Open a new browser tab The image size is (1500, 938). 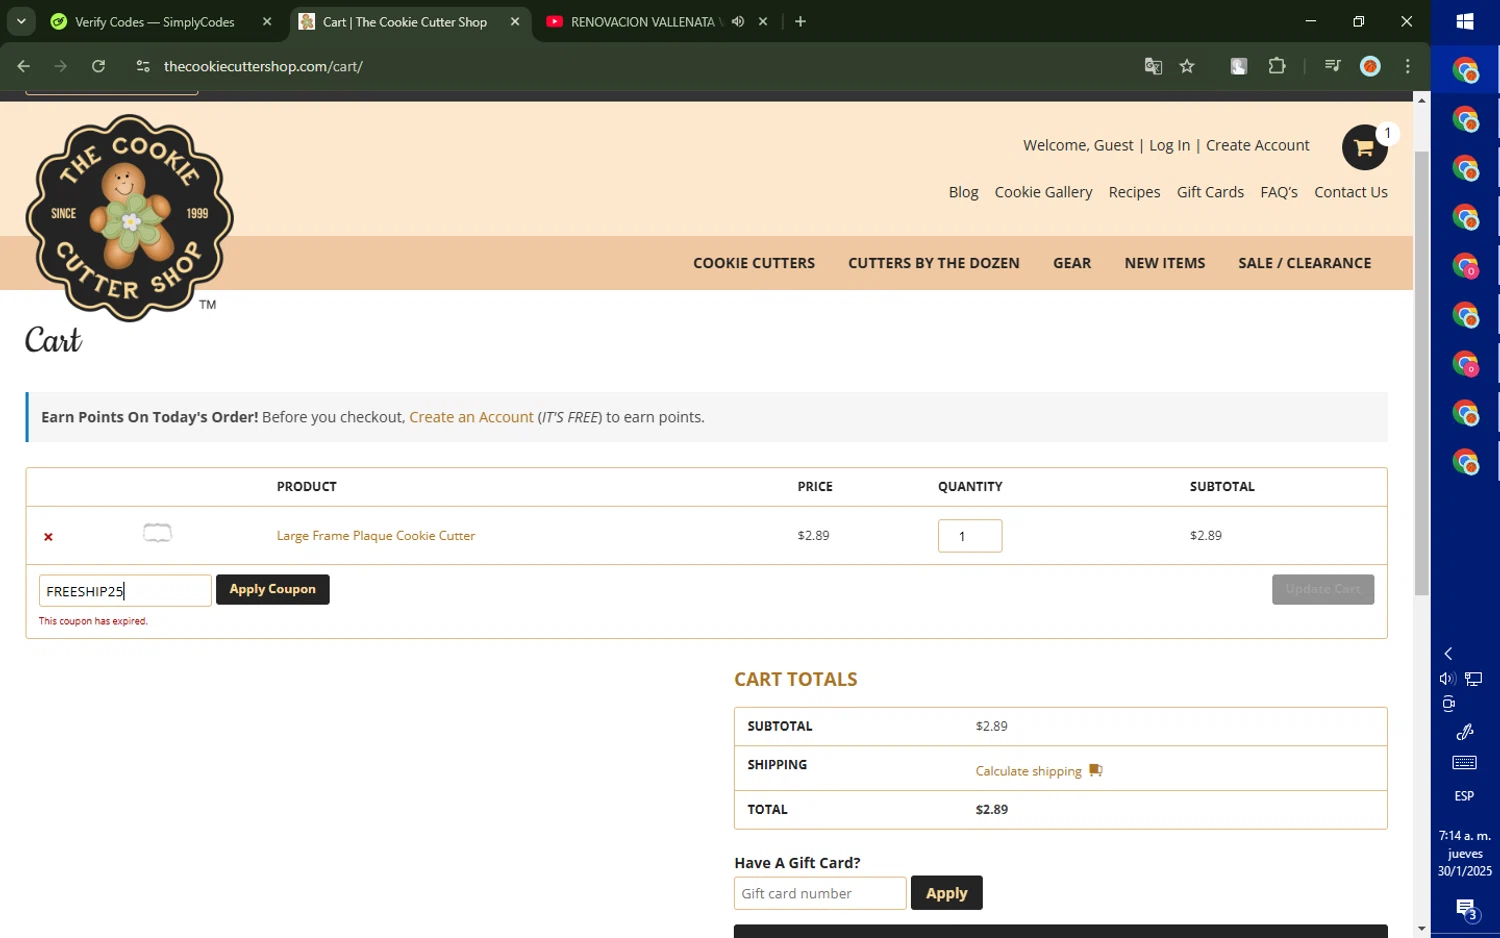click(800, 21)
